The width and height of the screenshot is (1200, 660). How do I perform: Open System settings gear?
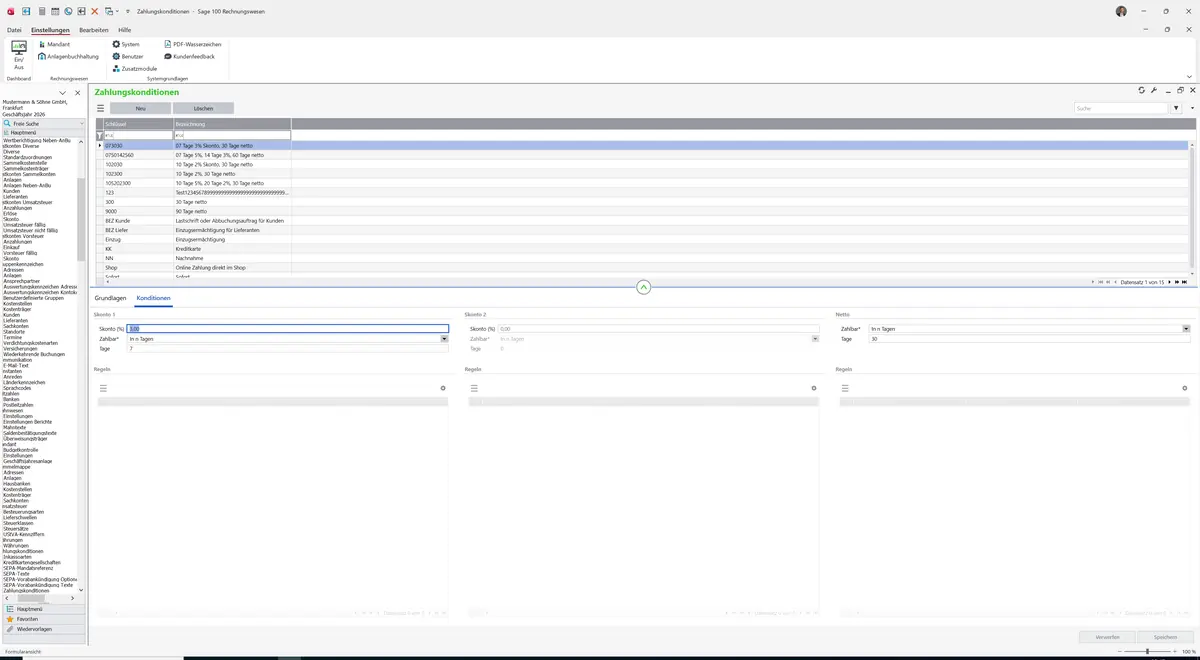[126, 45]
